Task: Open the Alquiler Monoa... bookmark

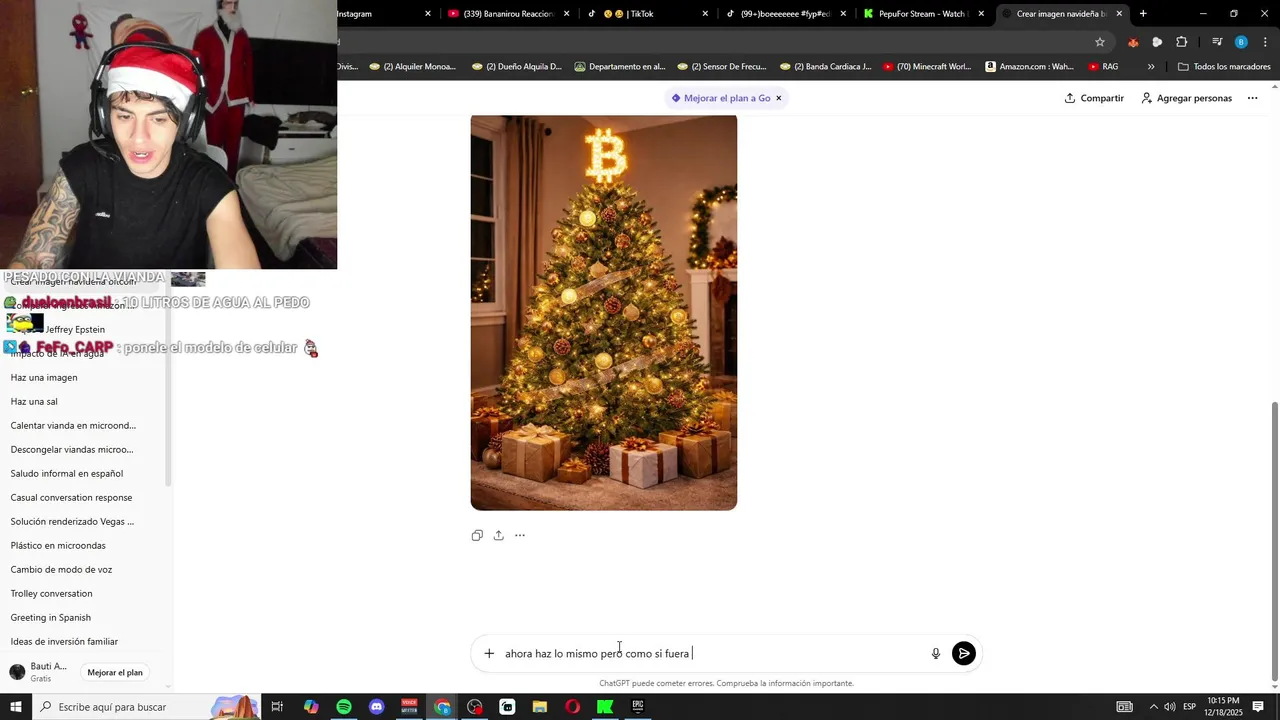Action: [x=413, y=67]
